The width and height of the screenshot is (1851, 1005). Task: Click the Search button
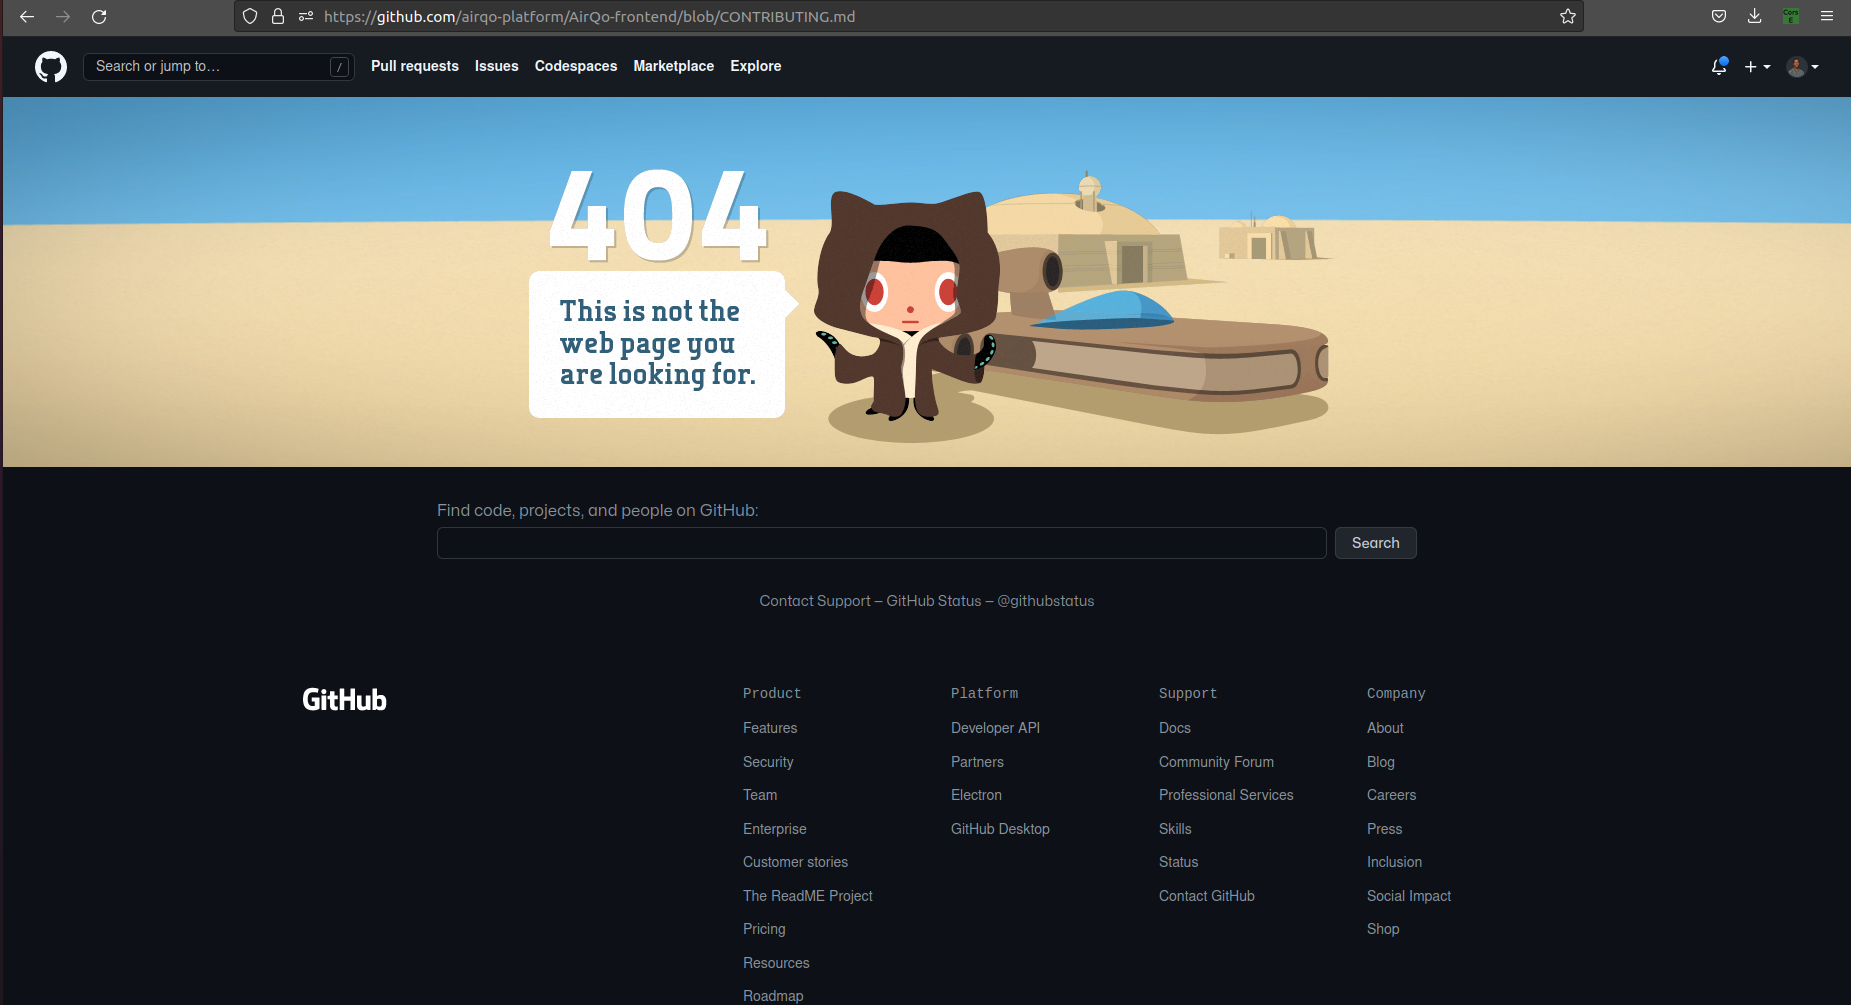[1375, 542]
